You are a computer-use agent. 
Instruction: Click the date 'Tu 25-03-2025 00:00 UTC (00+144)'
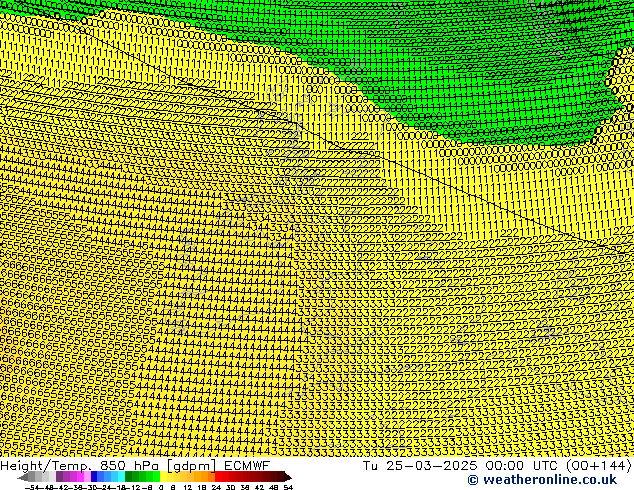point(497,465)
